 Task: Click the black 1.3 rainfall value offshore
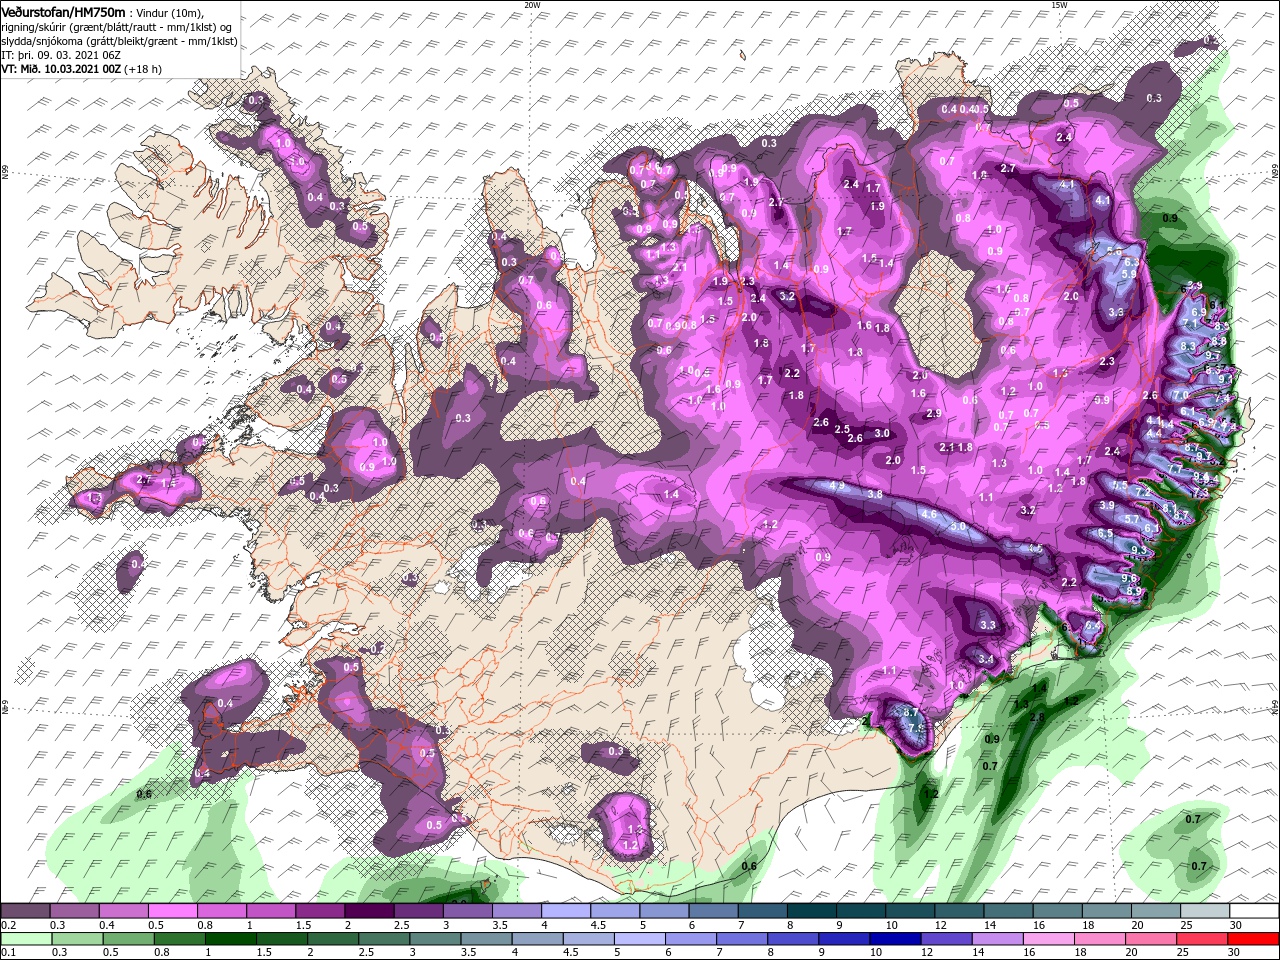pyautogui.click(x=1021, y=704)
